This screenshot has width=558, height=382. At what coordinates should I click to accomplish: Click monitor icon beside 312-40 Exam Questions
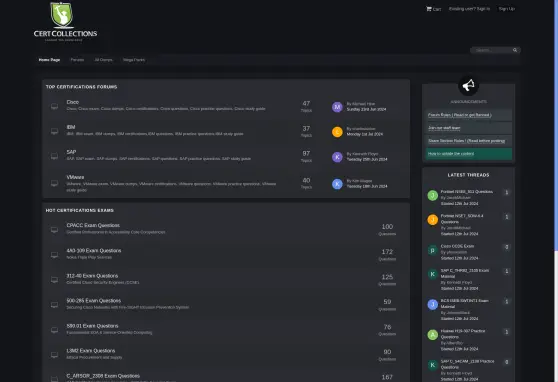click(54, 279)
